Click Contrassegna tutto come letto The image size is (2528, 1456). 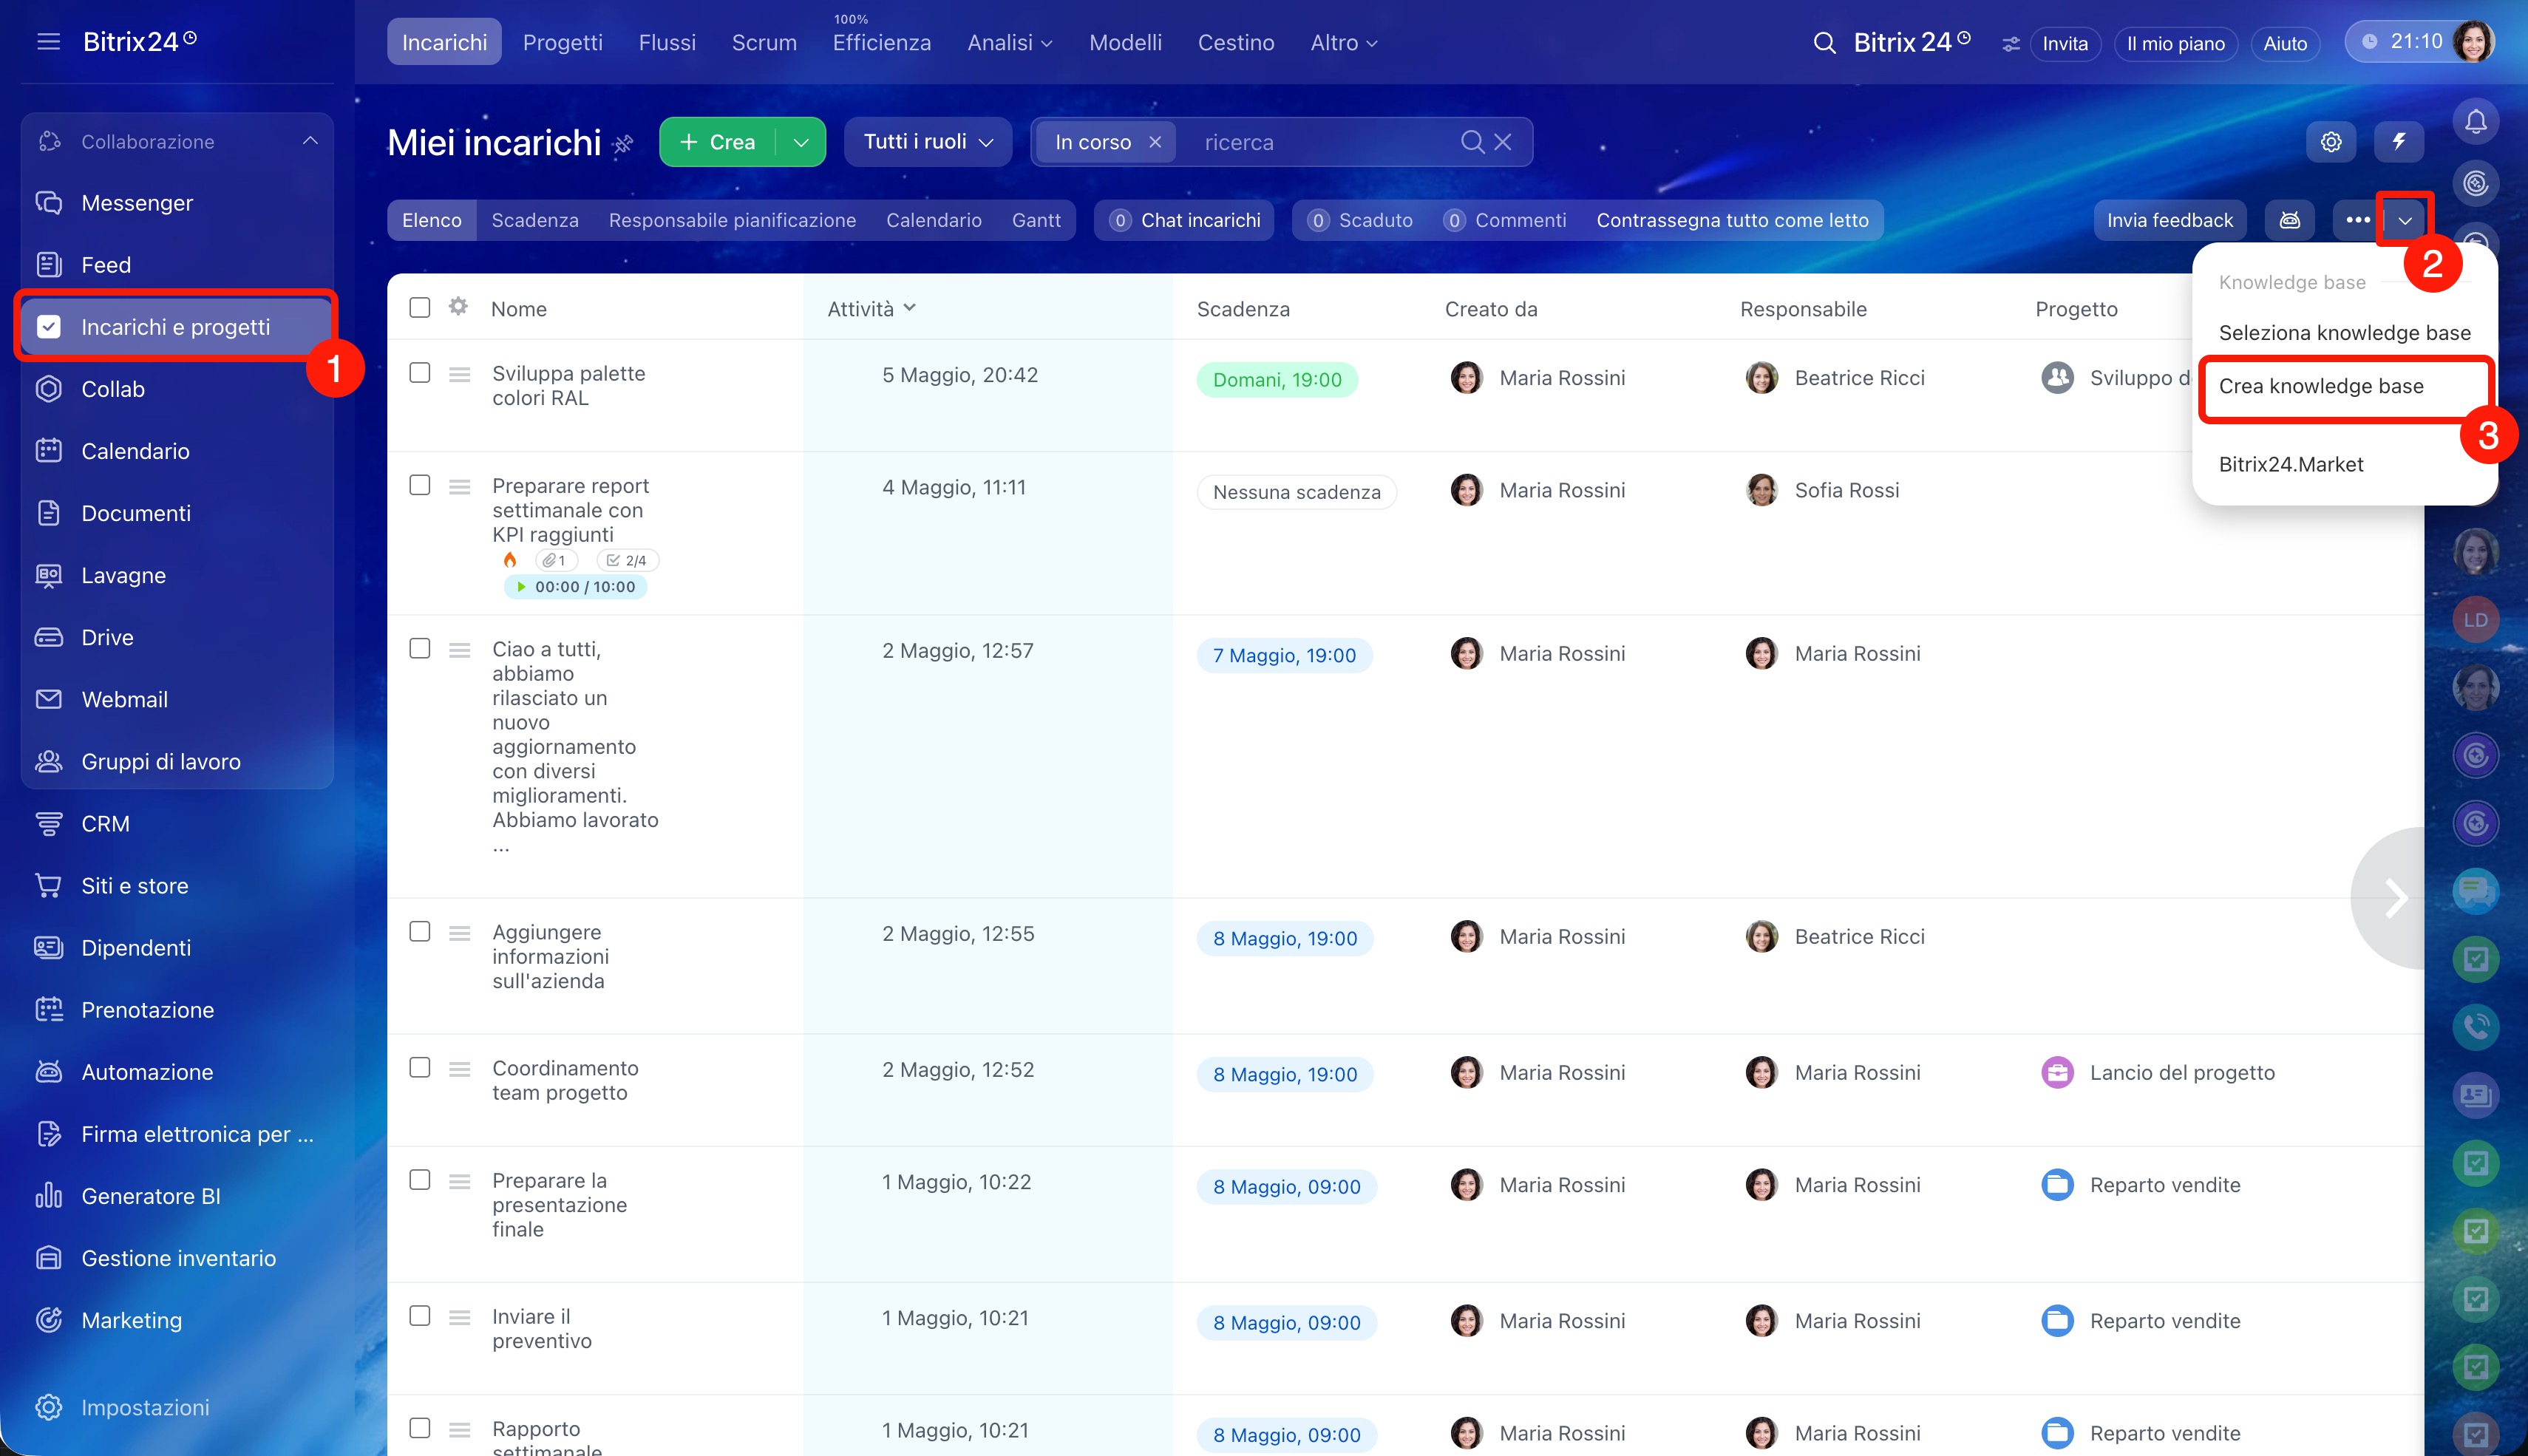point(1732,220)
